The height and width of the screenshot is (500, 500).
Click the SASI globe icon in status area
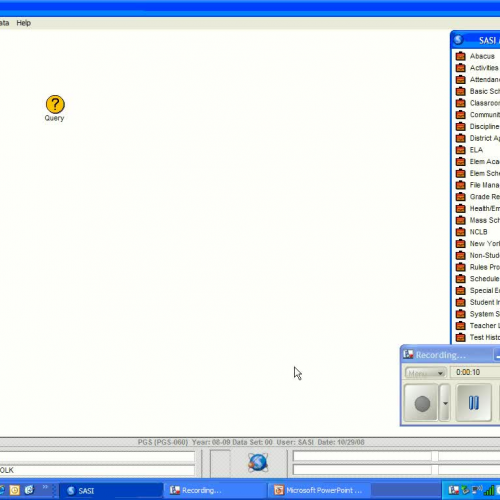tap(258, 462)
